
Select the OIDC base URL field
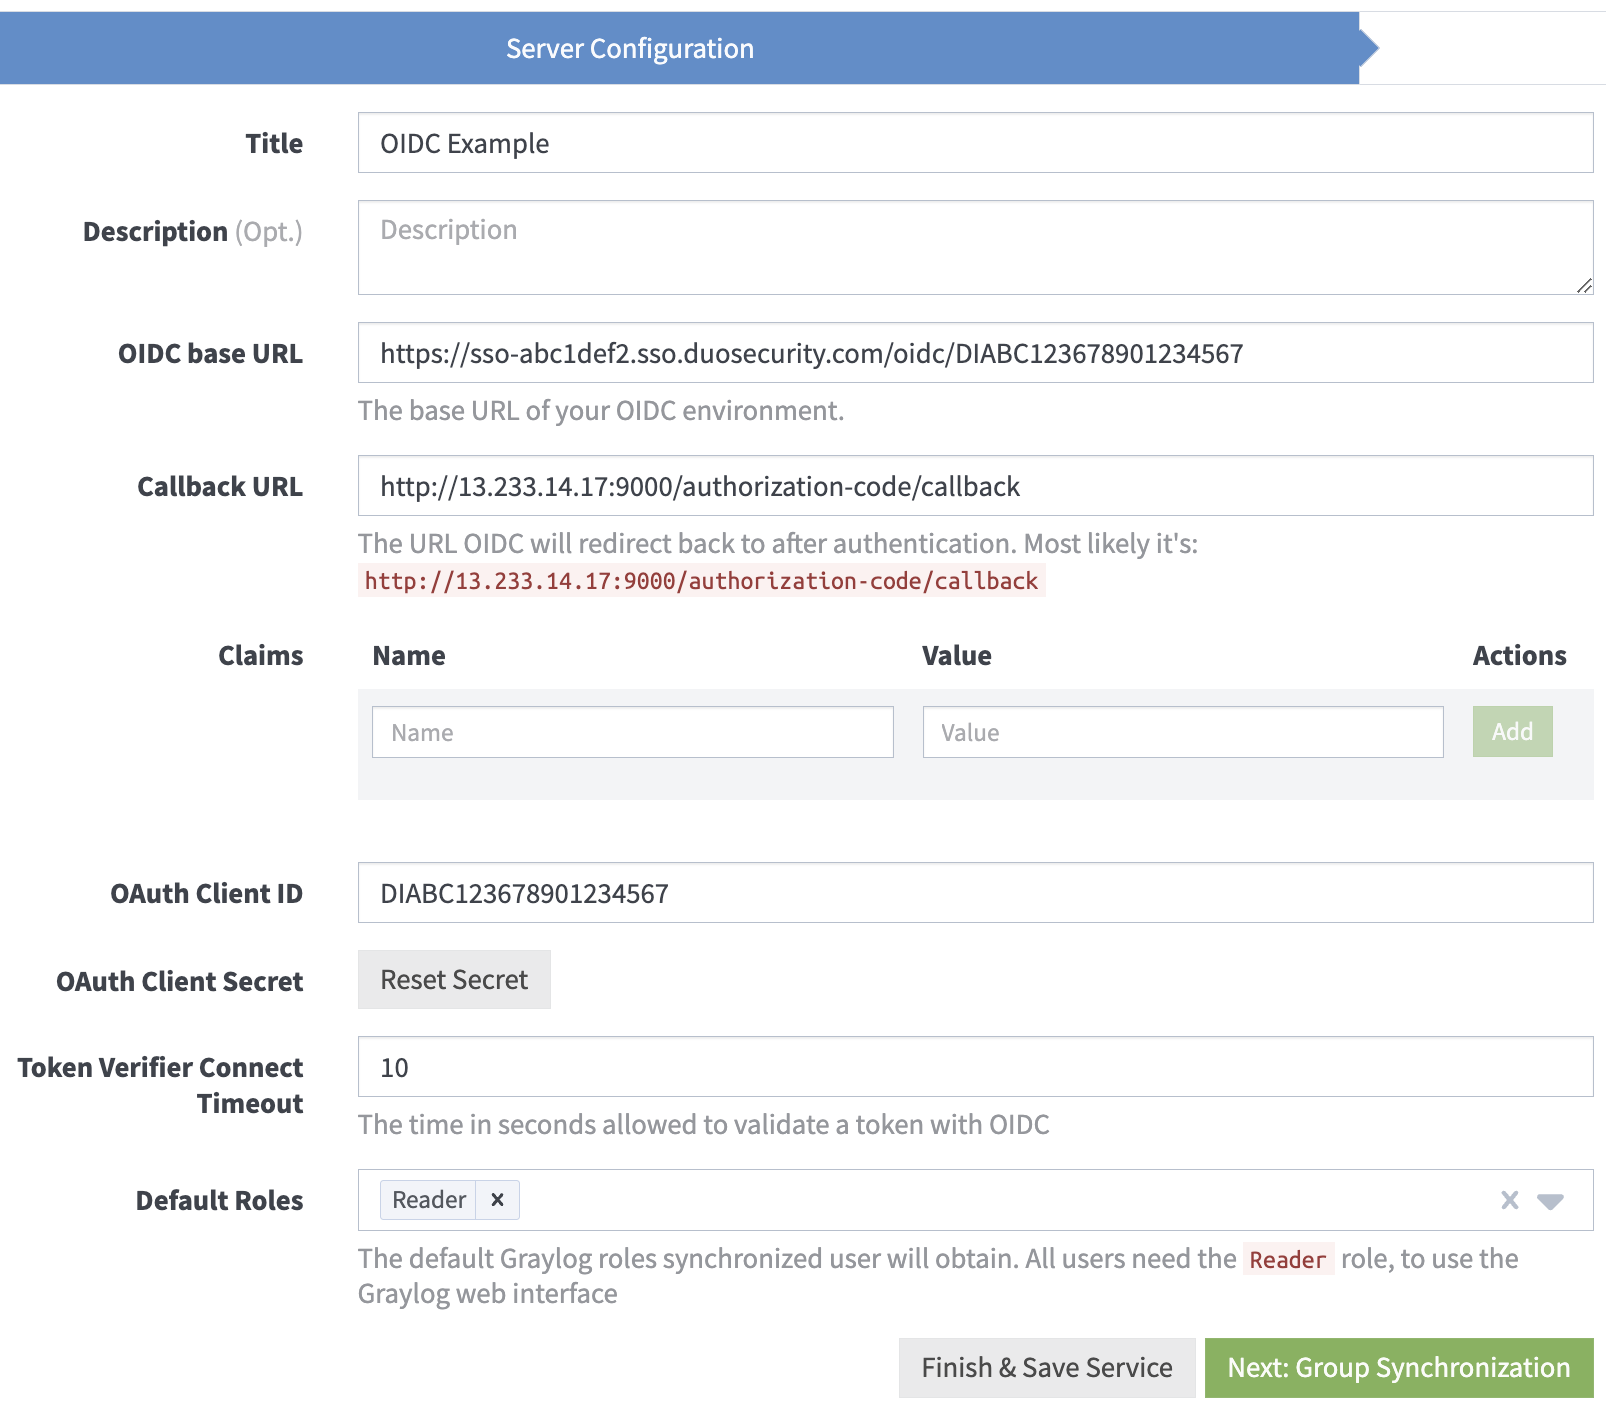point(975,352)
